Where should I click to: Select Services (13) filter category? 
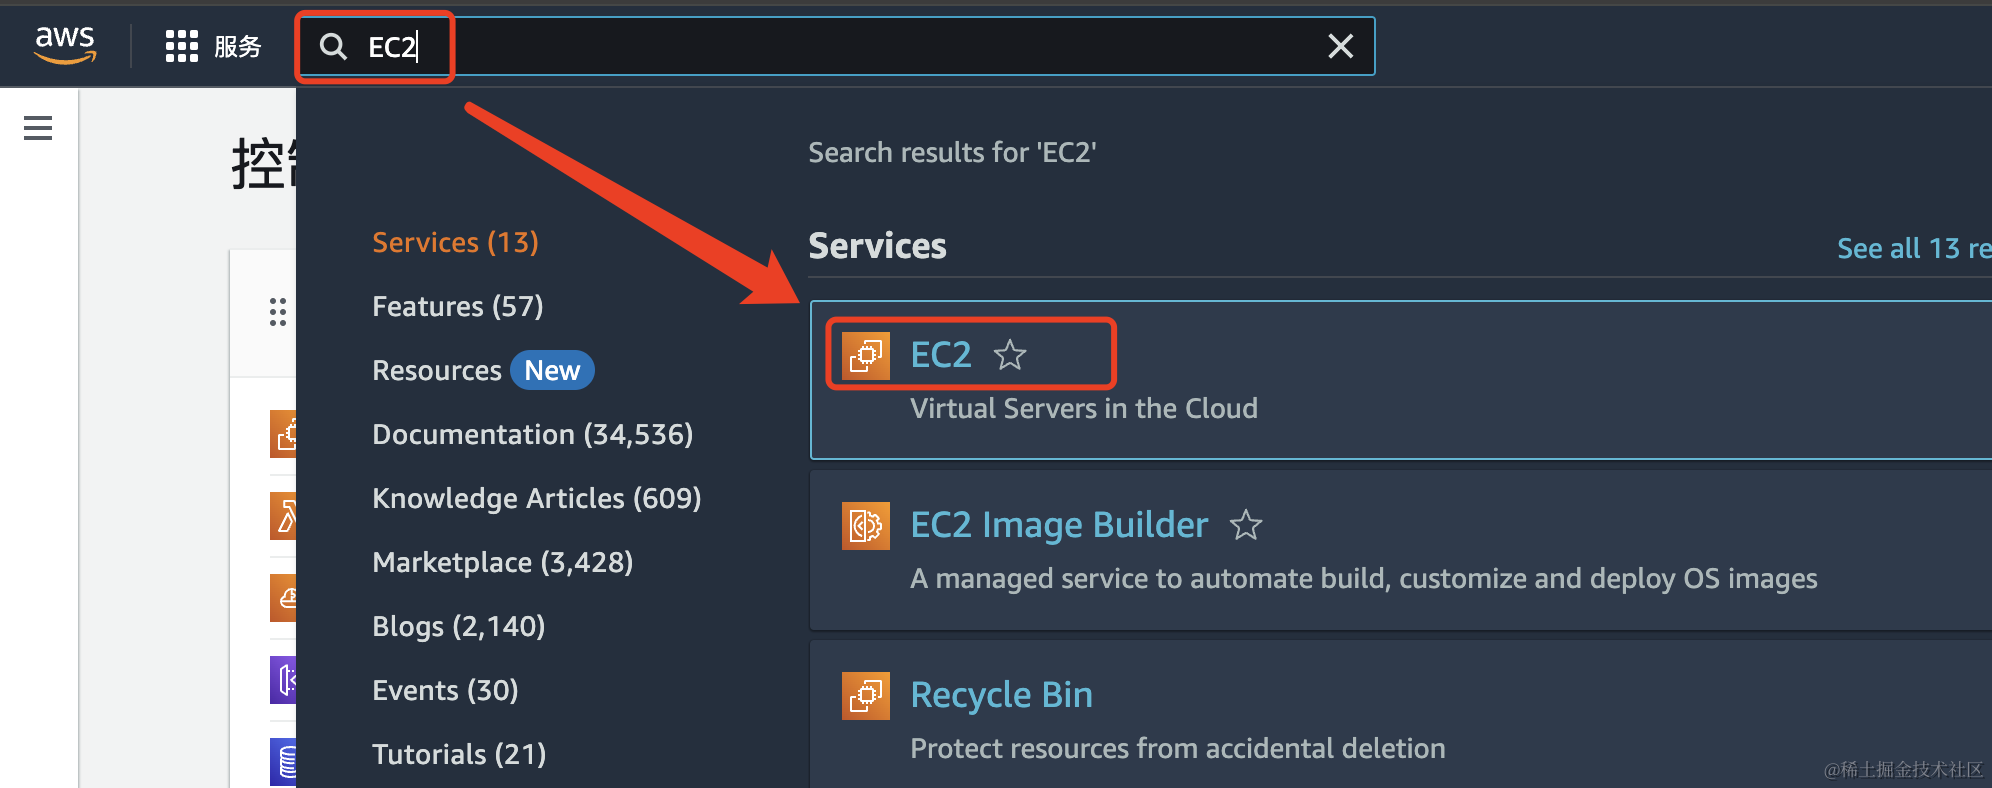(x=455, y=242)
